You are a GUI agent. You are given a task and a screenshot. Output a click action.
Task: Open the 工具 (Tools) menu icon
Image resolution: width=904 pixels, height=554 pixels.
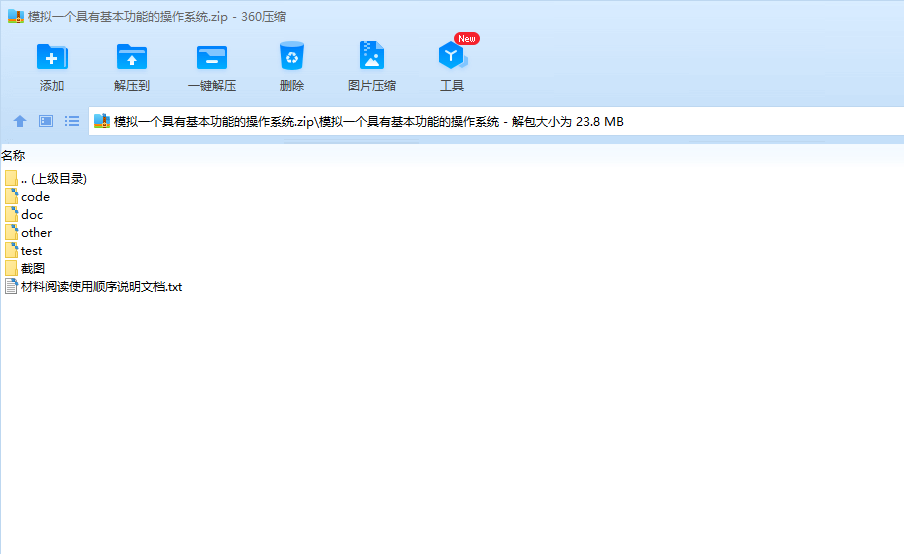[453, 56]
